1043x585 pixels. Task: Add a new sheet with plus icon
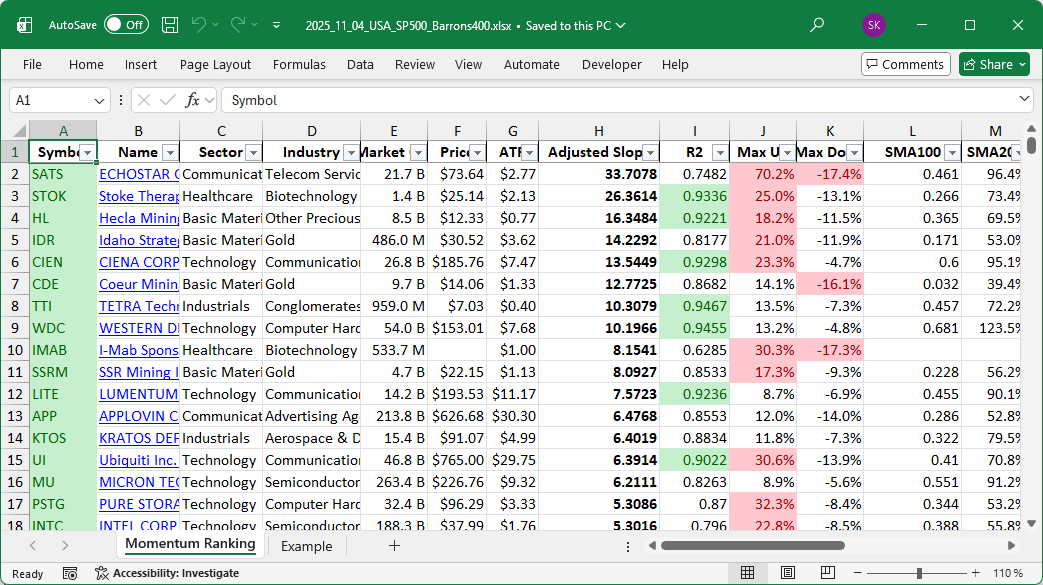(x=394, y=546)
